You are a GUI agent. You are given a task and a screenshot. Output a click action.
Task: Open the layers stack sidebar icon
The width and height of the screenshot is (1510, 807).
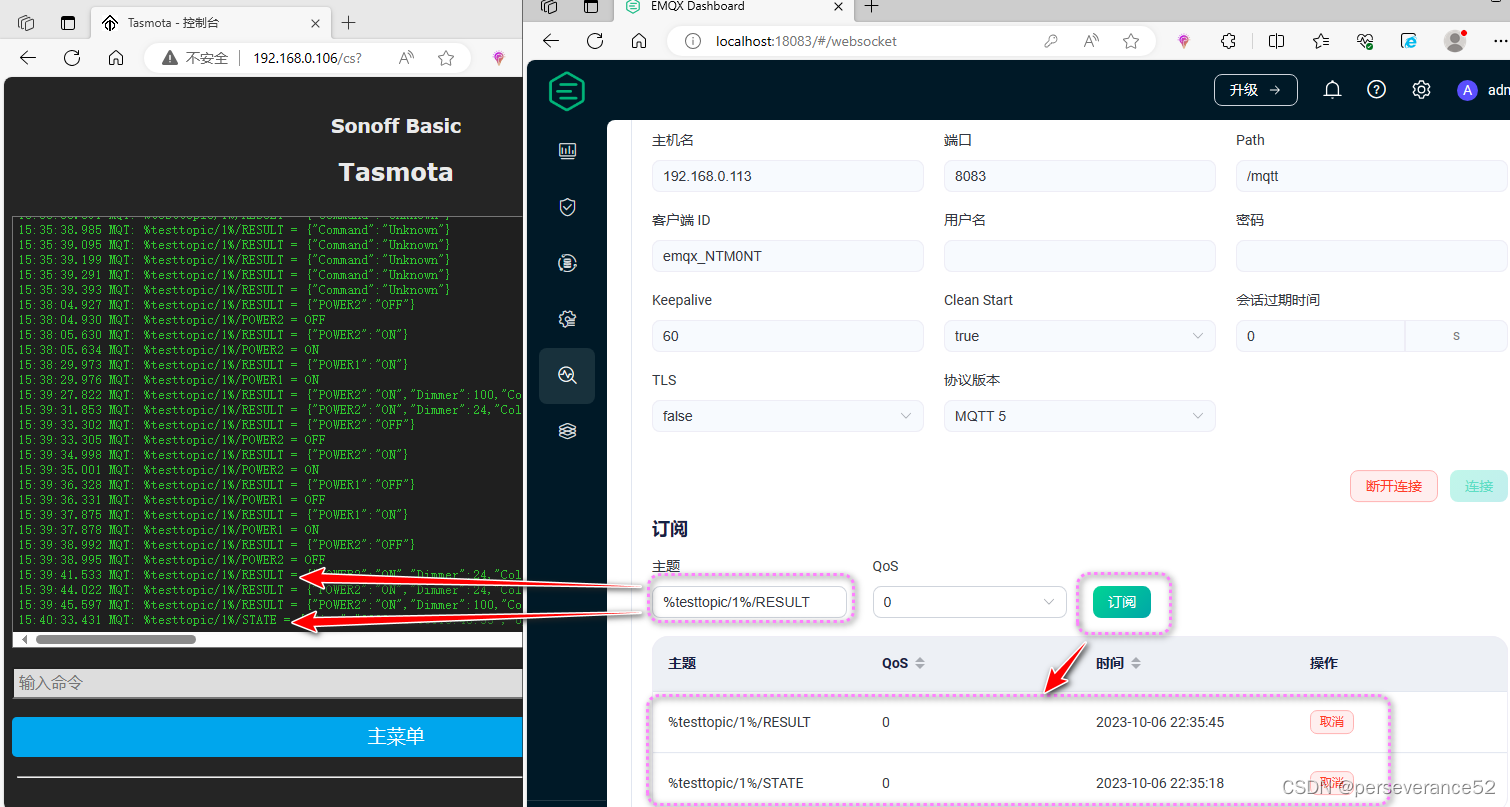click(x=567, y=431)
